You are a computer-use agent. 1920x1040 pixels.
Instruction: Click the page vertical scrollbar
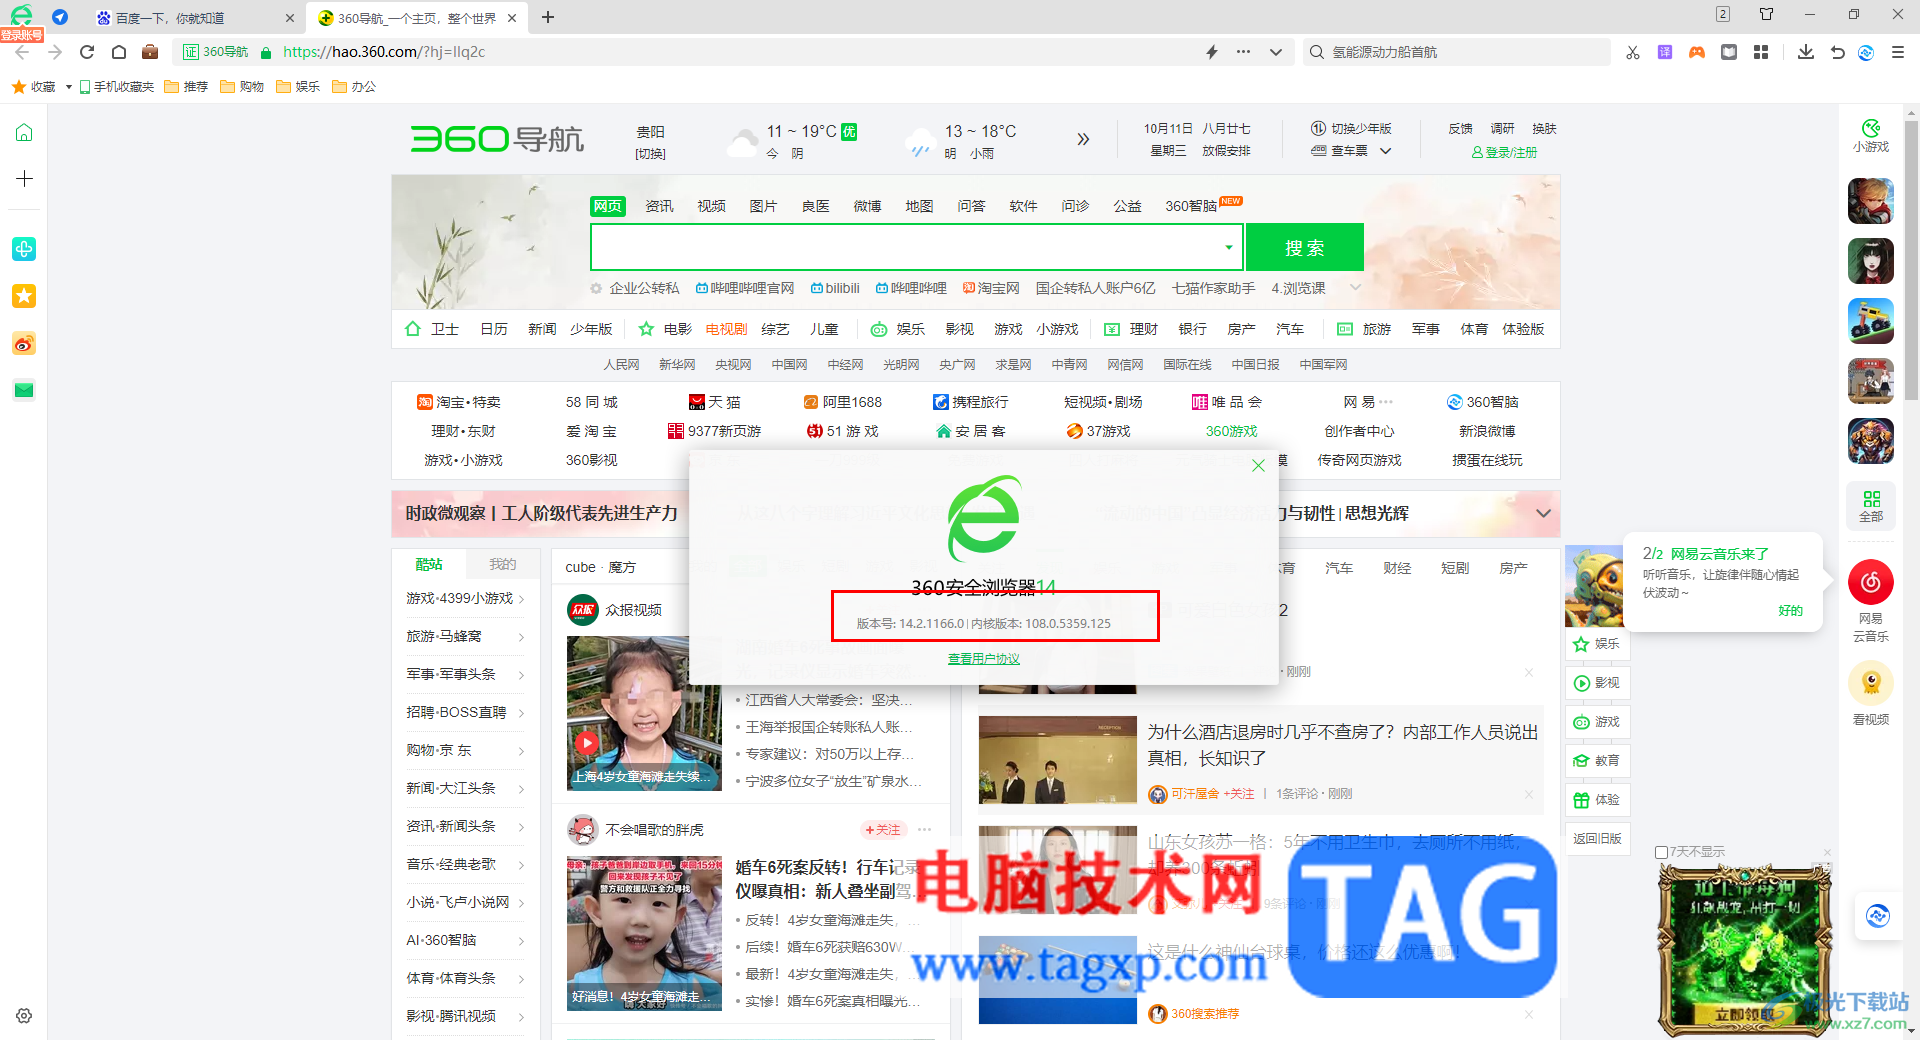pos(1911,258)
